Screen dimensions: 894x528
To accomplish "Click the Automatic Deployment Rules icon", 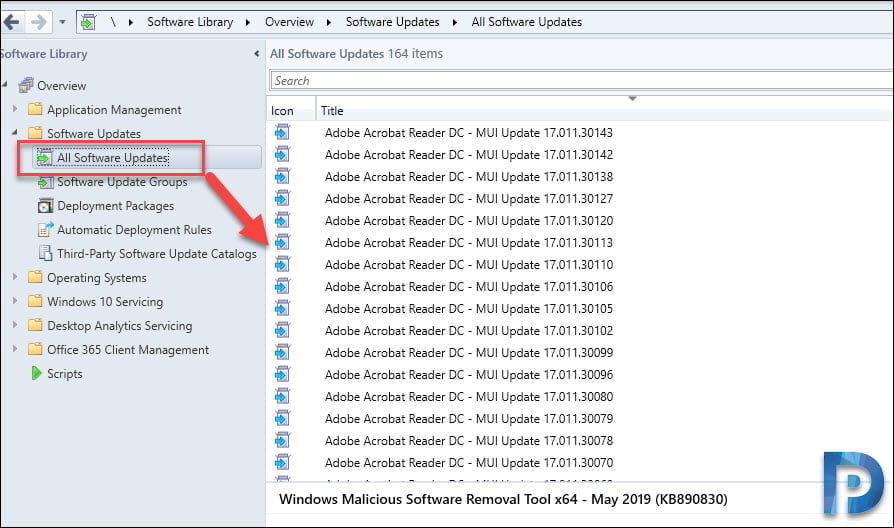I will pyautogui.click(x=45, y=229).
